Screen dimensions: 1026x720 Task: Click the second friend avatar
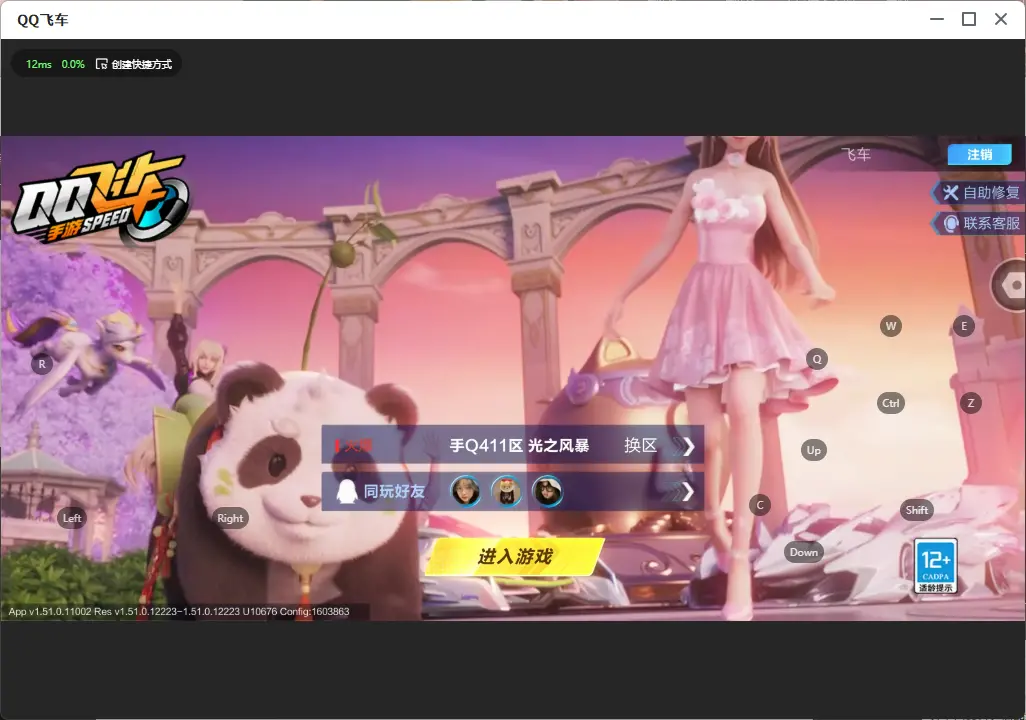506,491
